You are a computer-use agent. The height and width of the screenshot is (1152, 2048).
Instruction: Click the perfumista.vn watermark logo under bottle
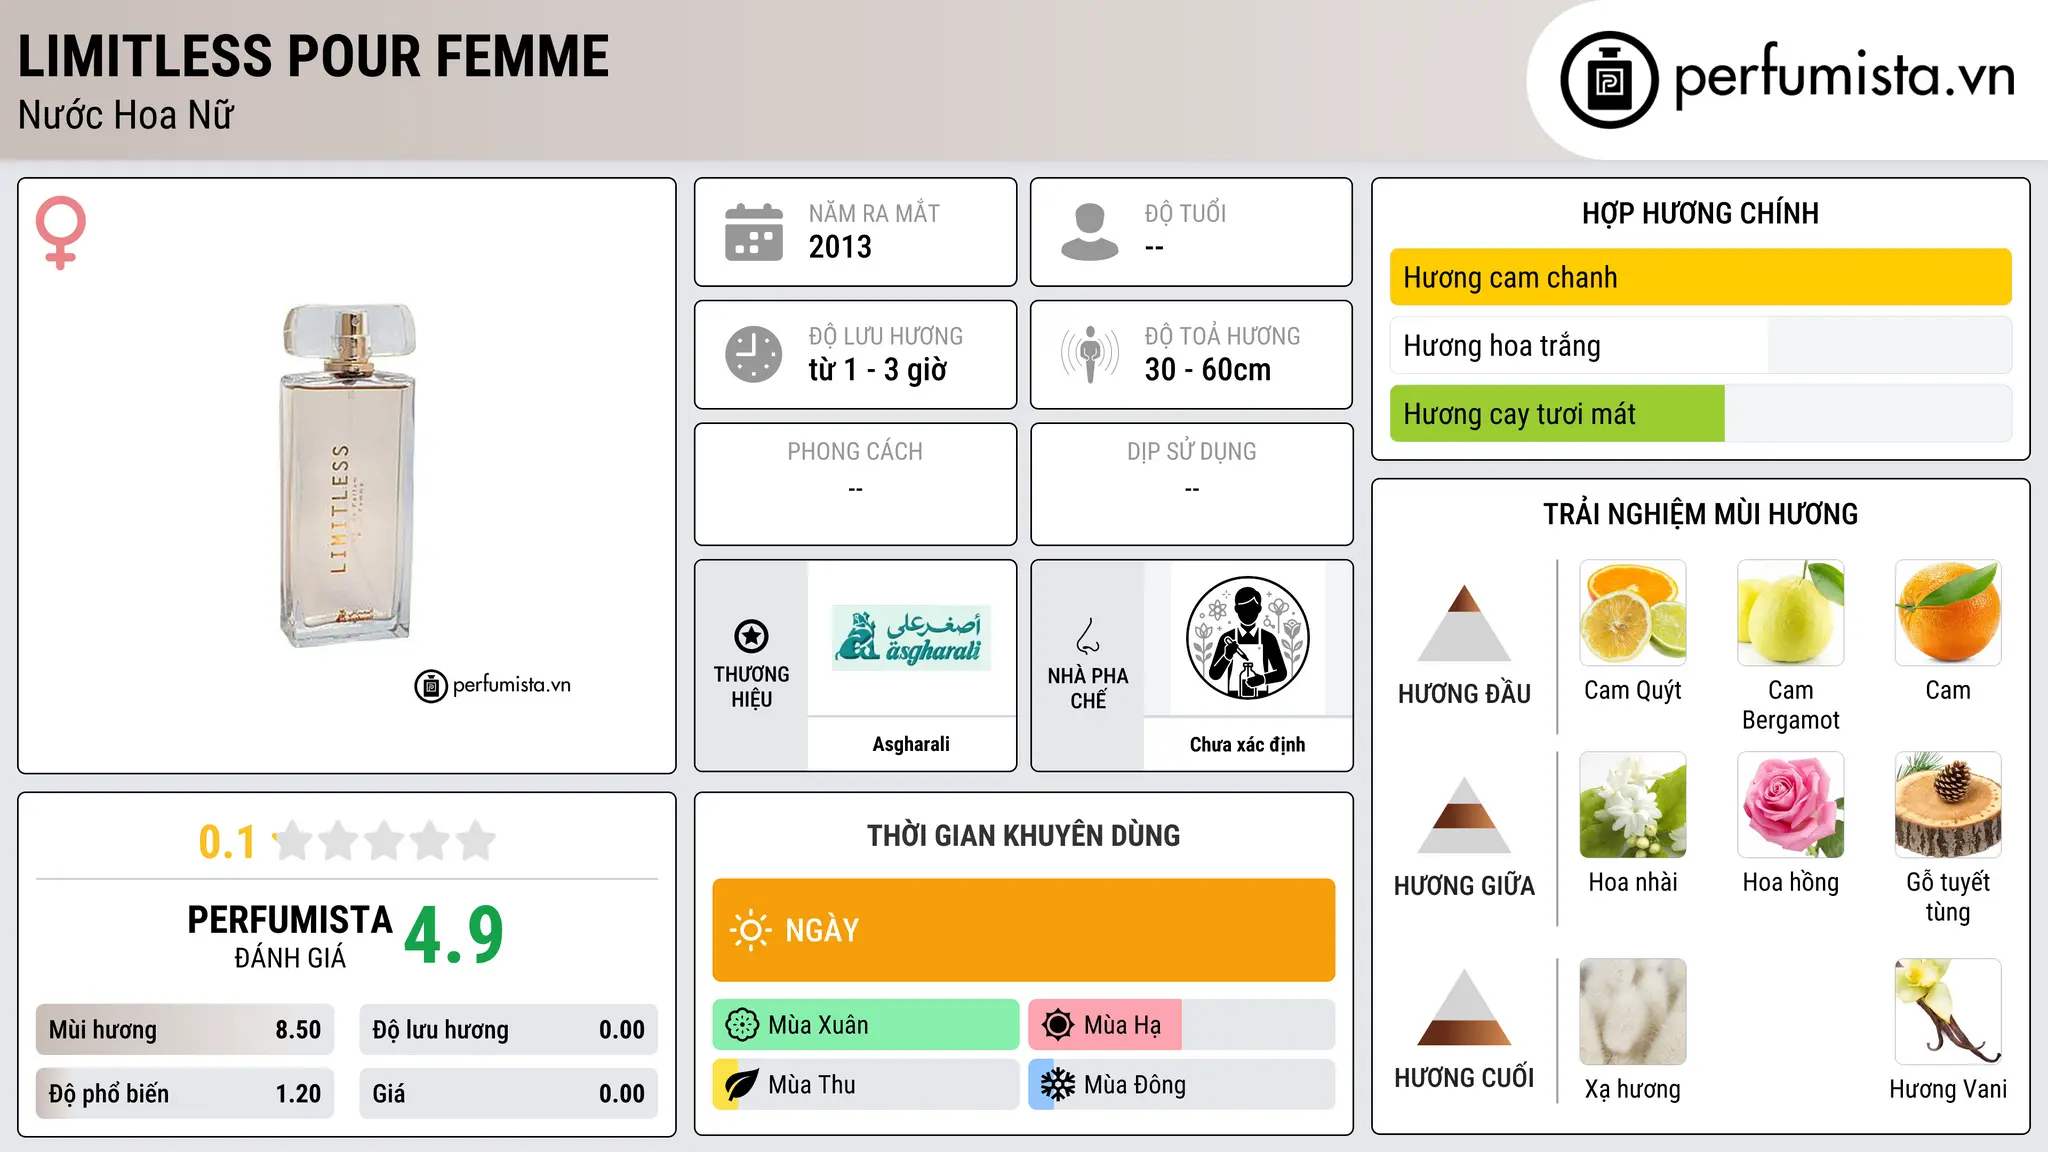pyautogui.click(x=492, y=685)
